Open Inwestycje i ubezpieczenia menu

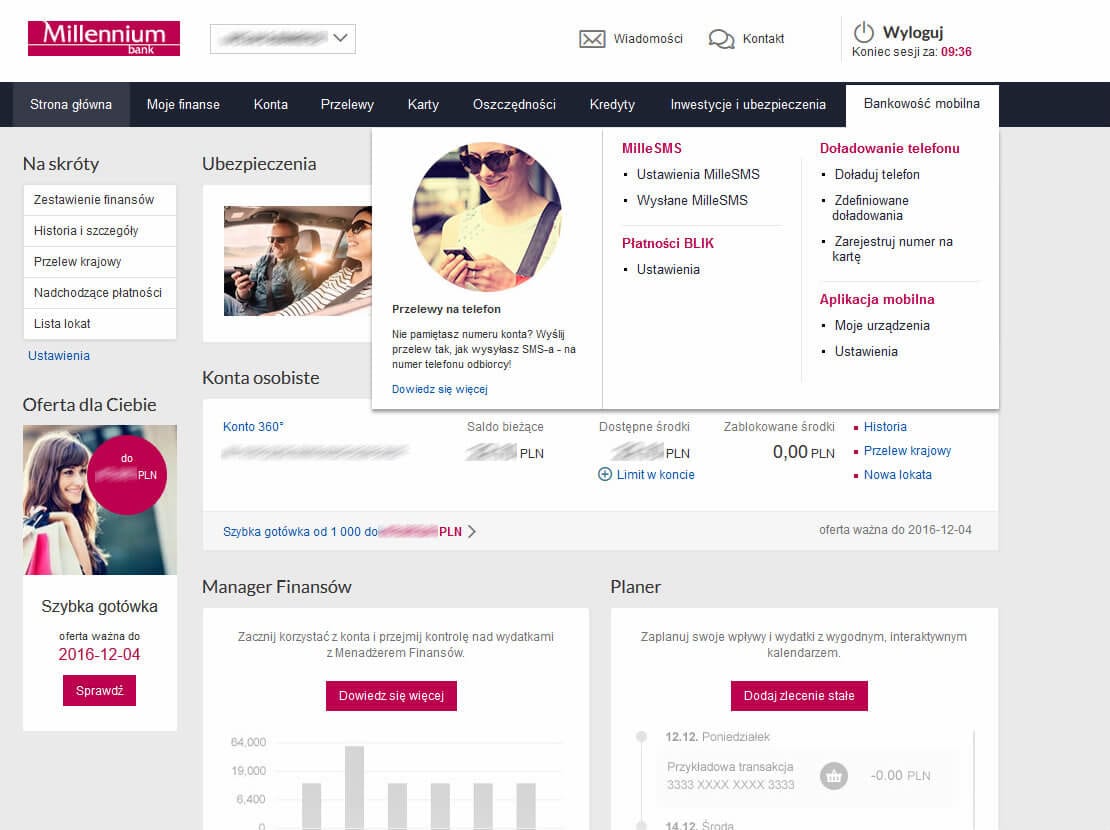click(748, 104)
